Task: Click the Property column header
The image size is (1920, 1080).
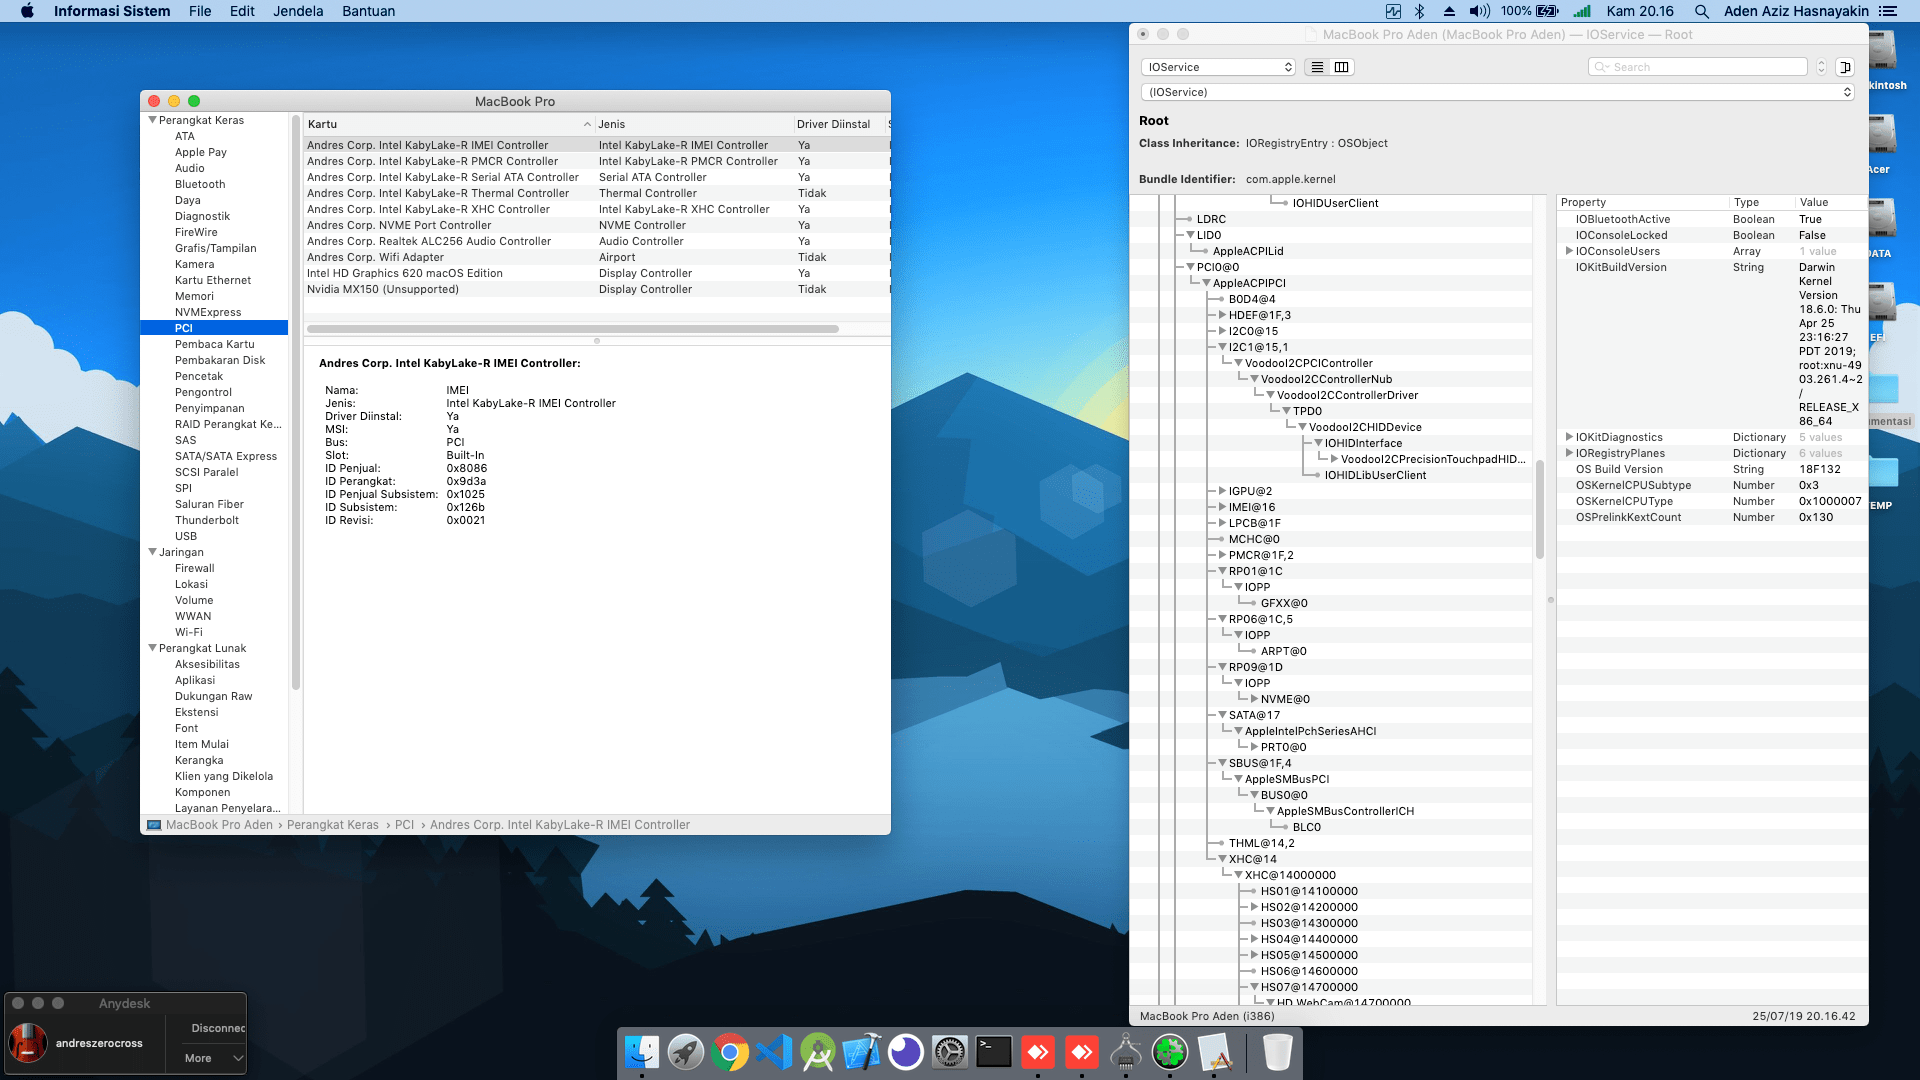Action: (1642, 202)
